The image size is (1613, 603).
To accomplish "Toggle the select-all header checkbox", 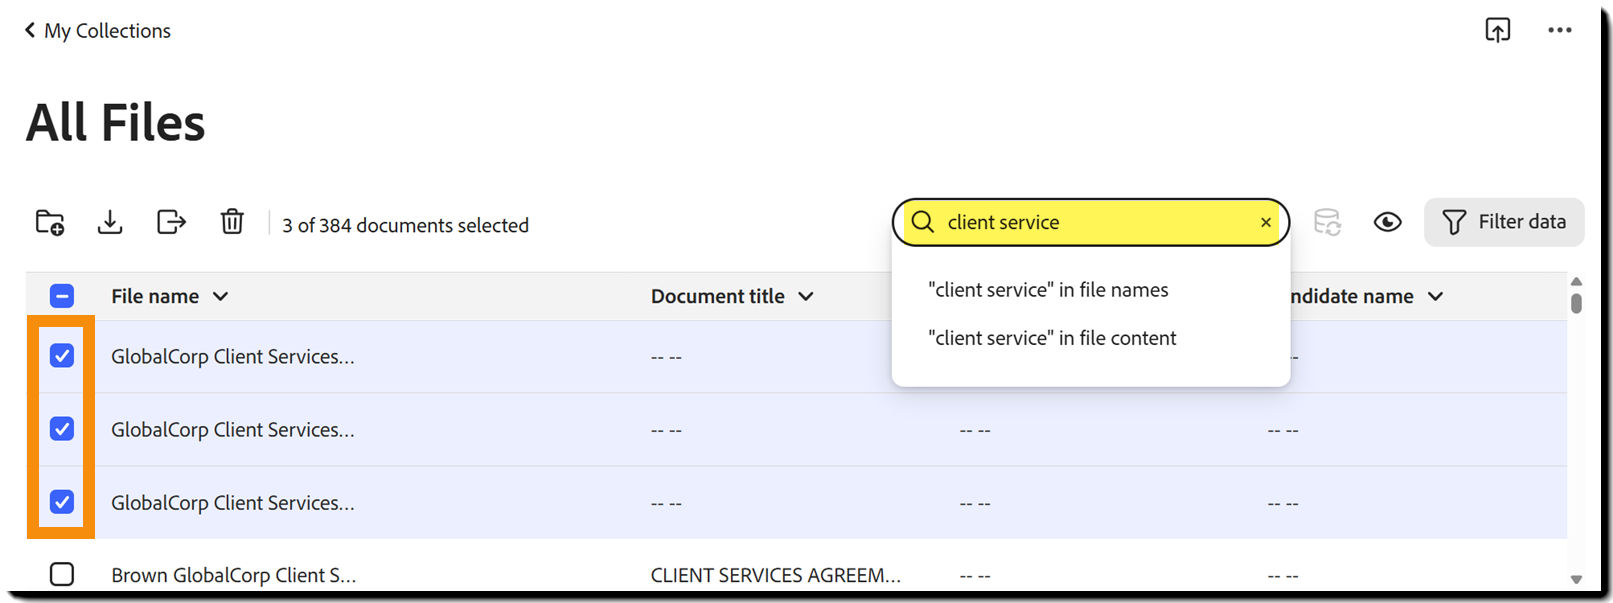I will click(62, 296).
